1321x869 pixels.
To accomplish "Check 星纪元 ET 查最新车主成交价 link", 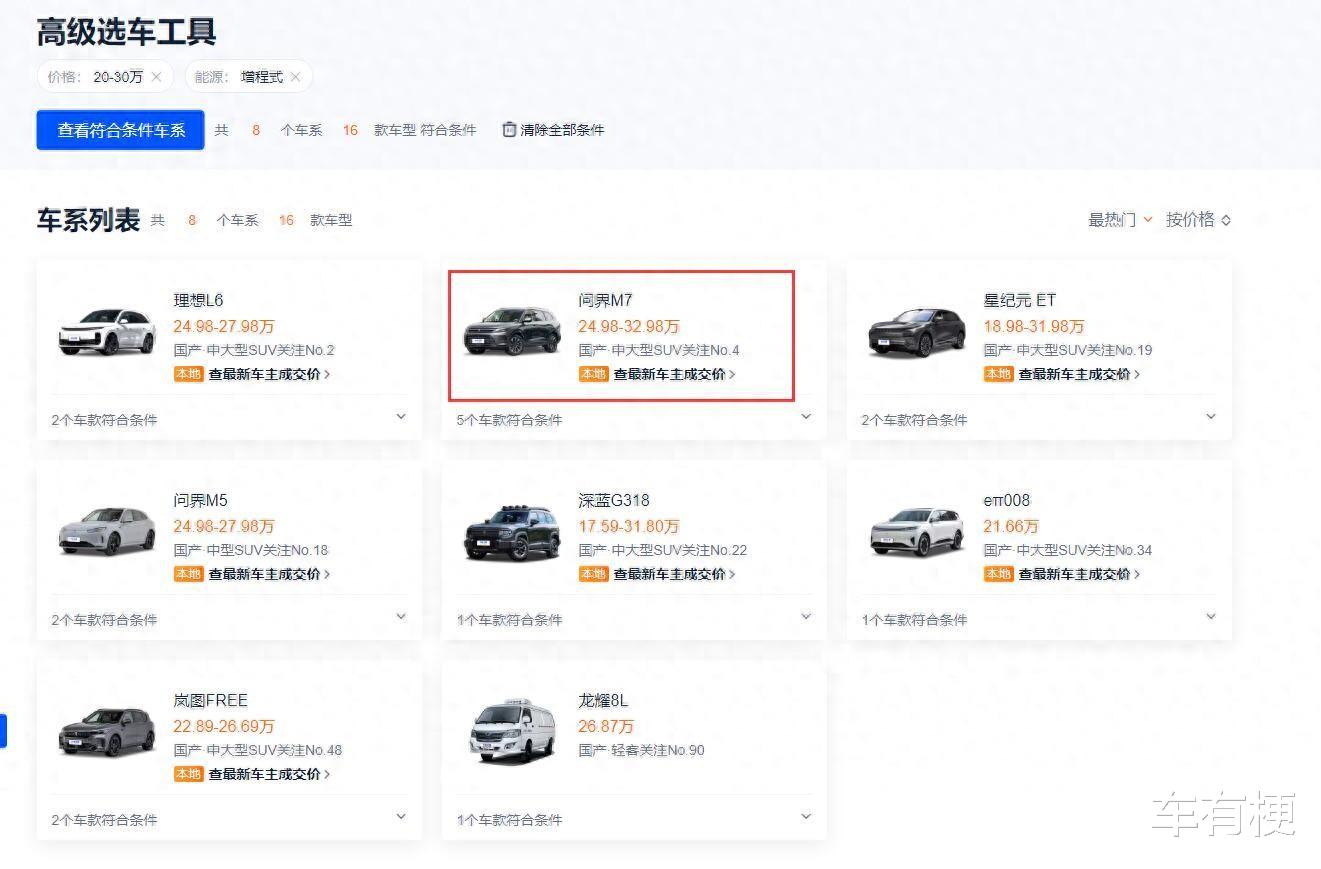I will click(x=1079, y=374).
